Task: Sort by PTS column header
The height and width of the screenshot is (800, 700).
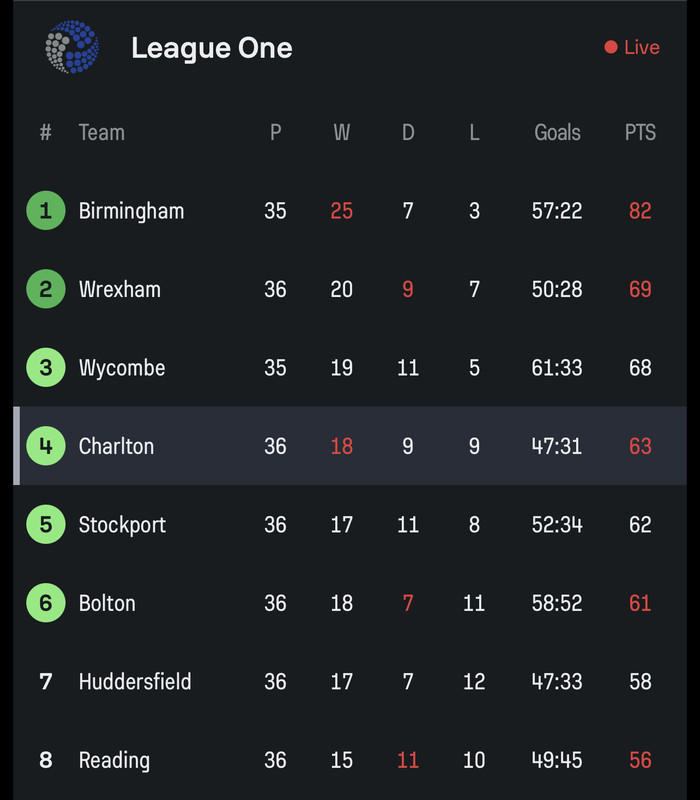Action: tap(640, 132)
